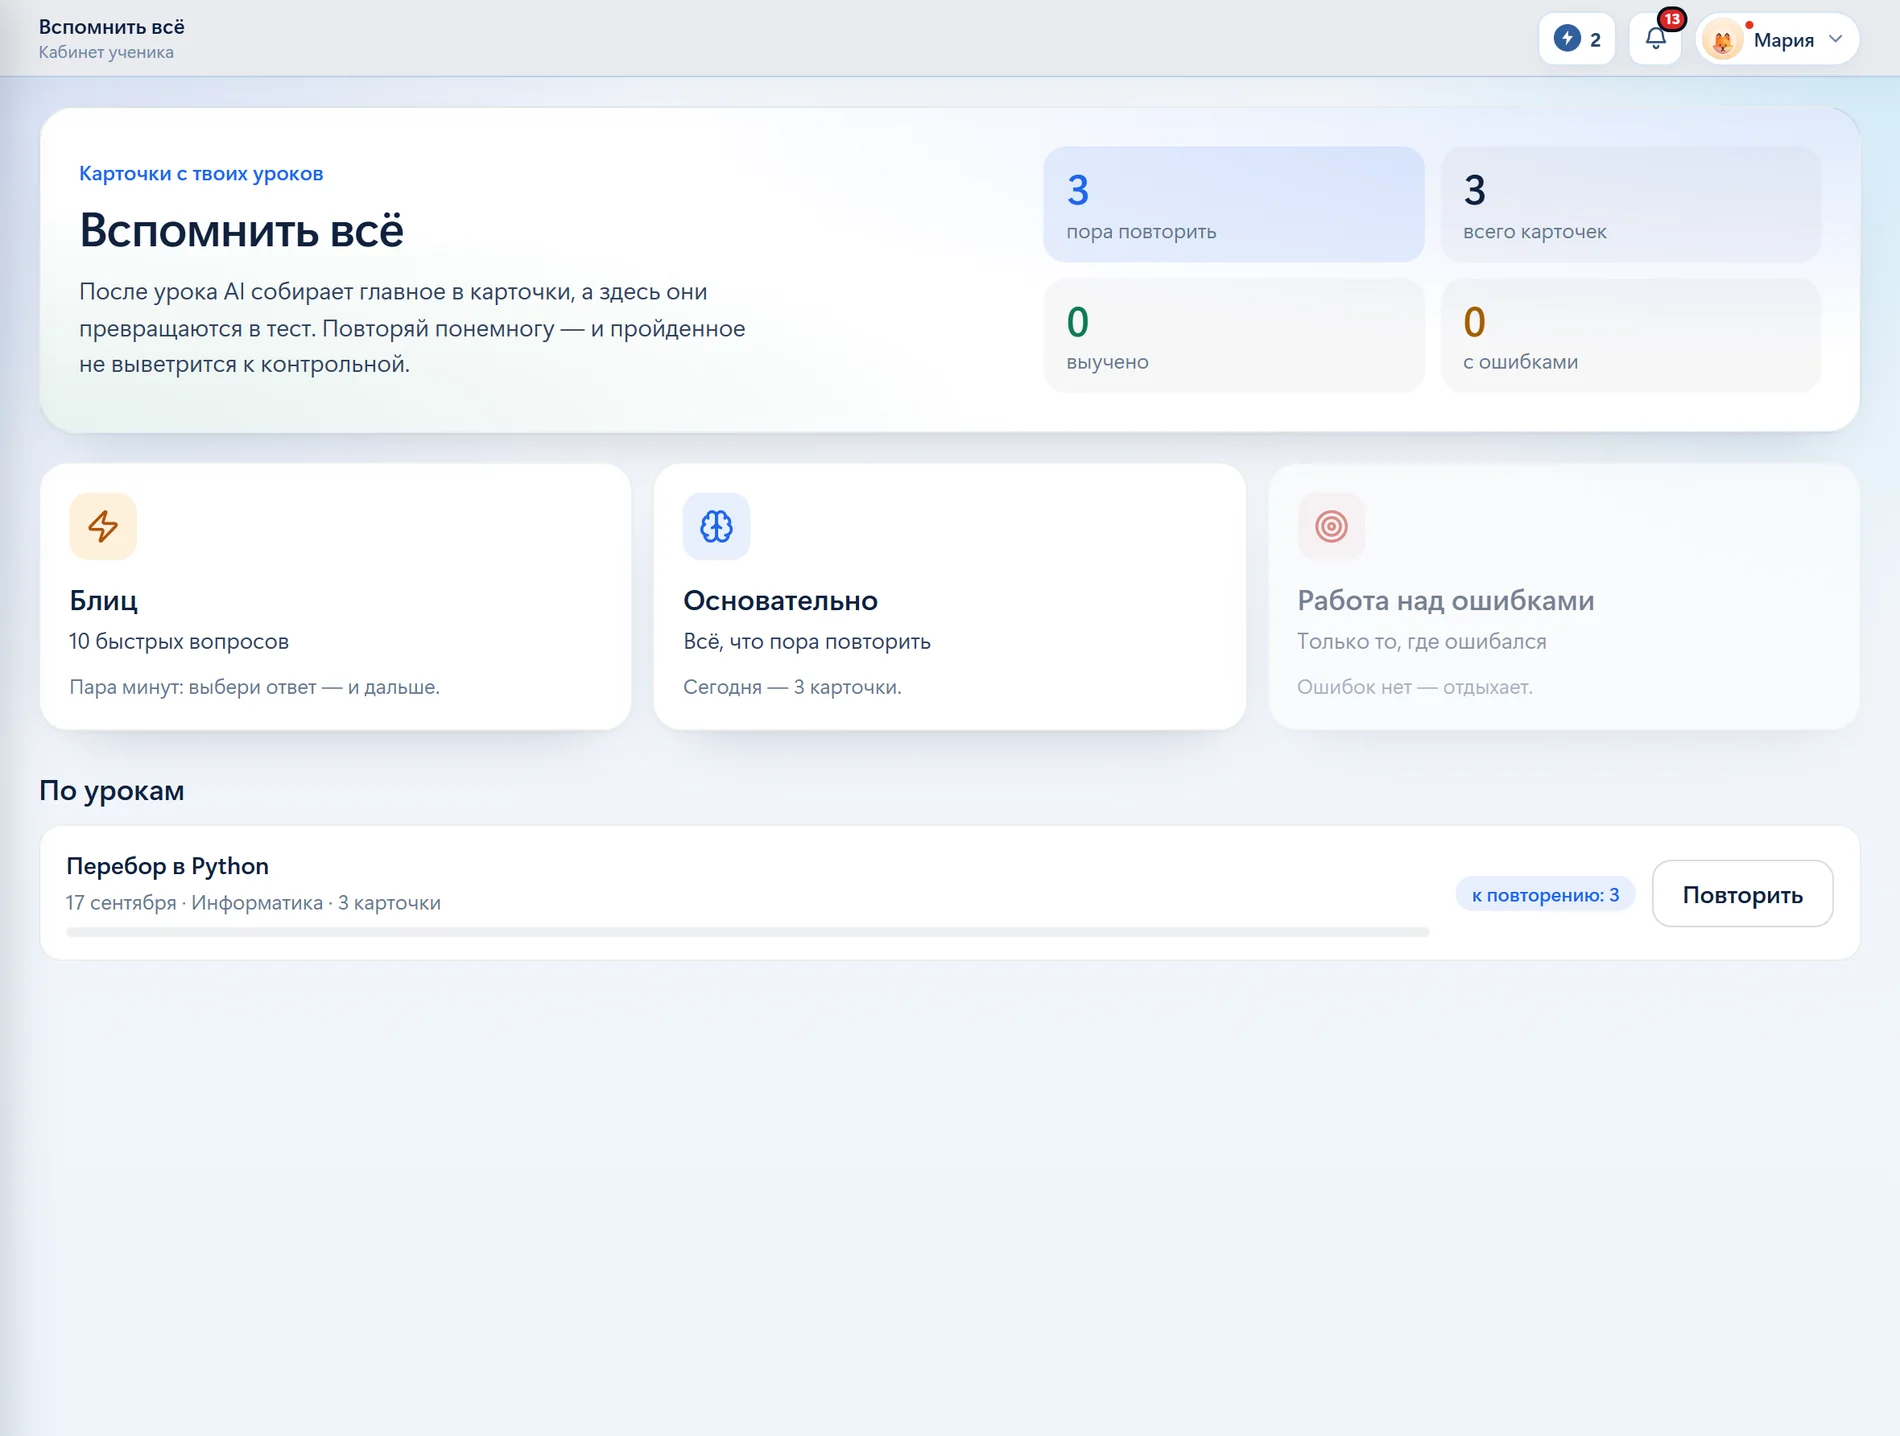
Task: Click the 'Вспомнить всё' header title
Action: (111, 27)
